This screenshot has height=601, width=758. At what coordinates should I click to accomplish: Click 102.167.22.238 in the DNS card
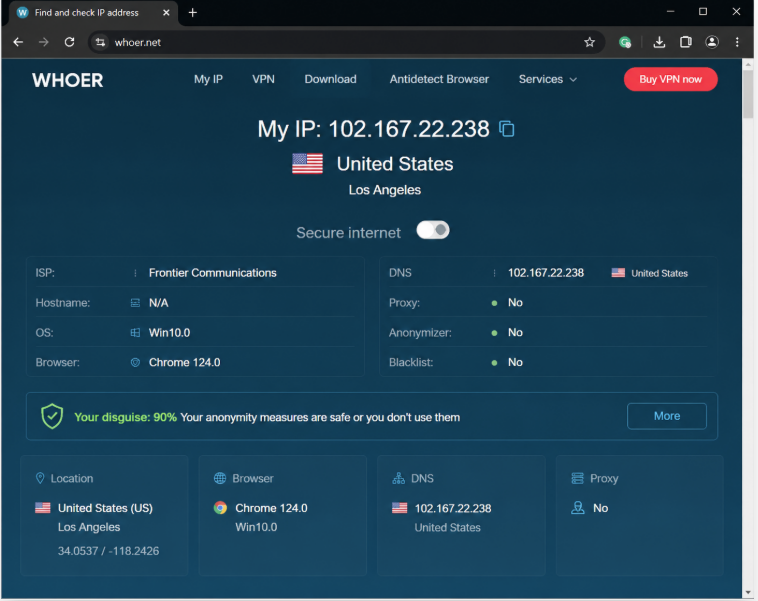[453, 508]
